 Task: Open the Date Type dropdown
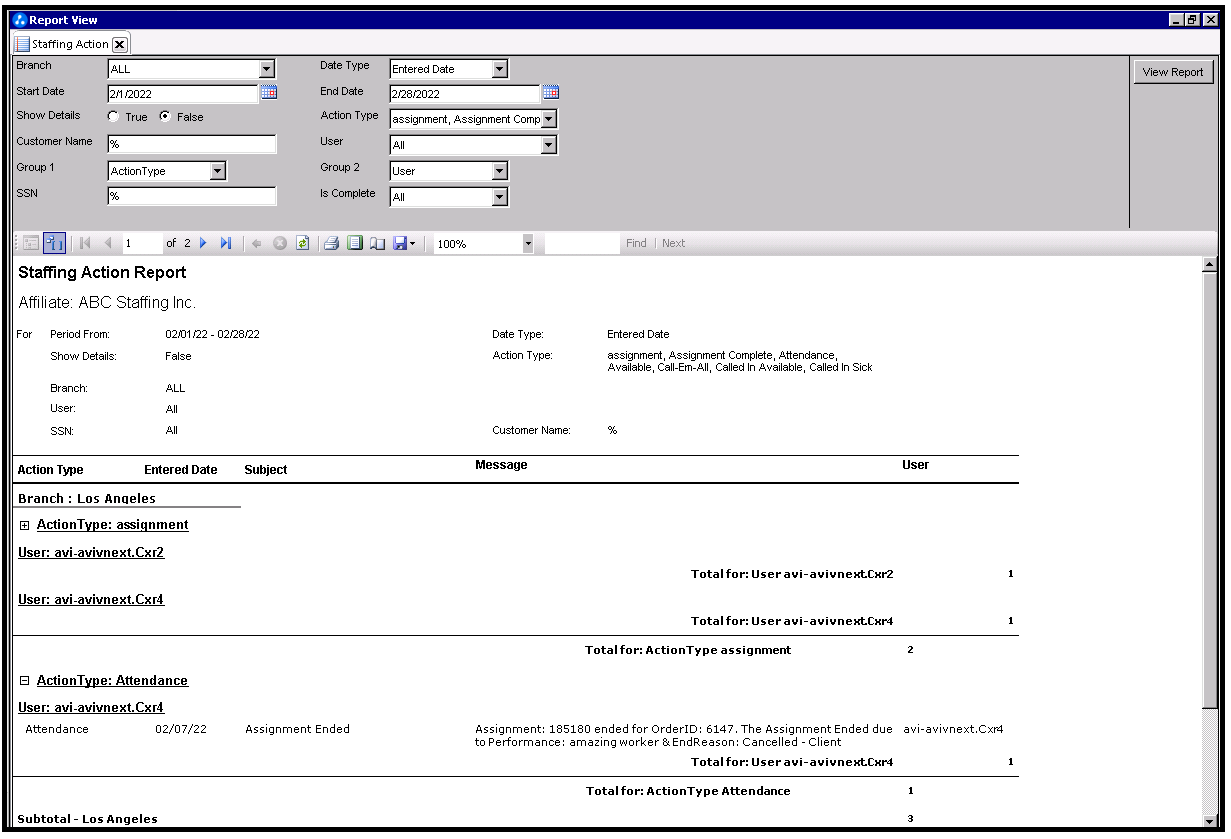click(500, 69)
